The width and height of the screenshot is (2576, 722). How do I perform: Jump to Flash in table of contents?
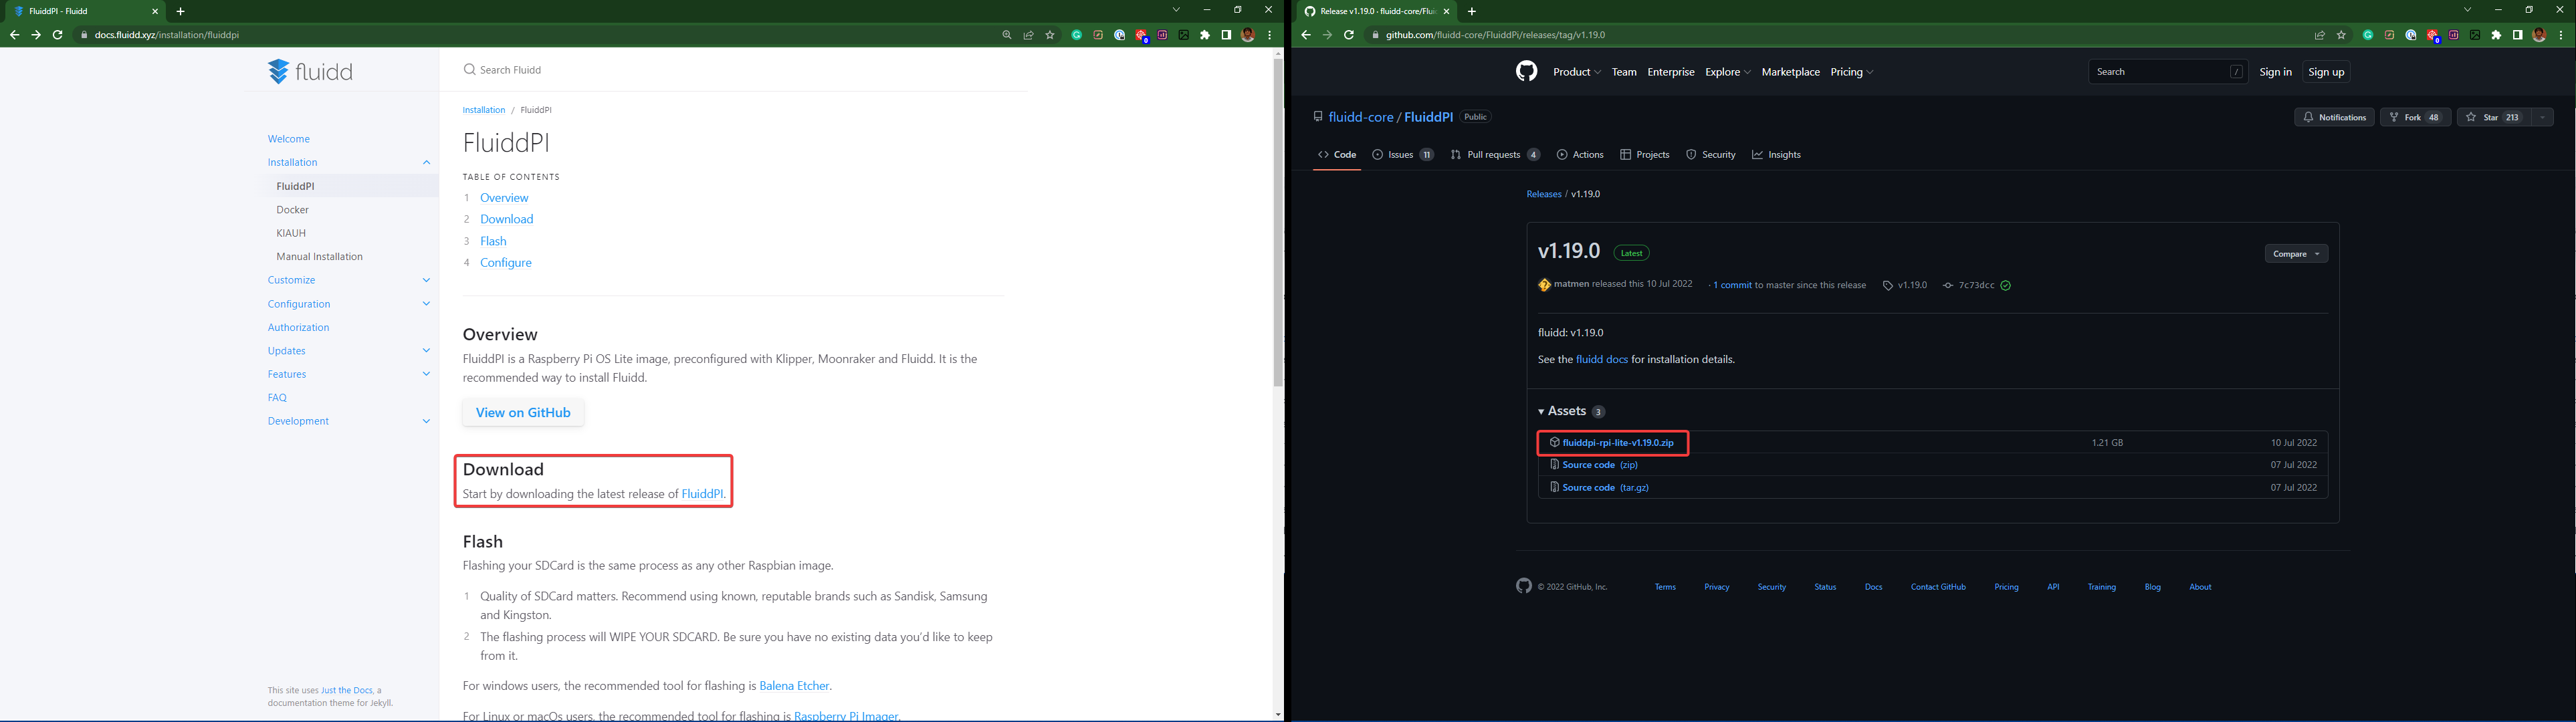493,241
